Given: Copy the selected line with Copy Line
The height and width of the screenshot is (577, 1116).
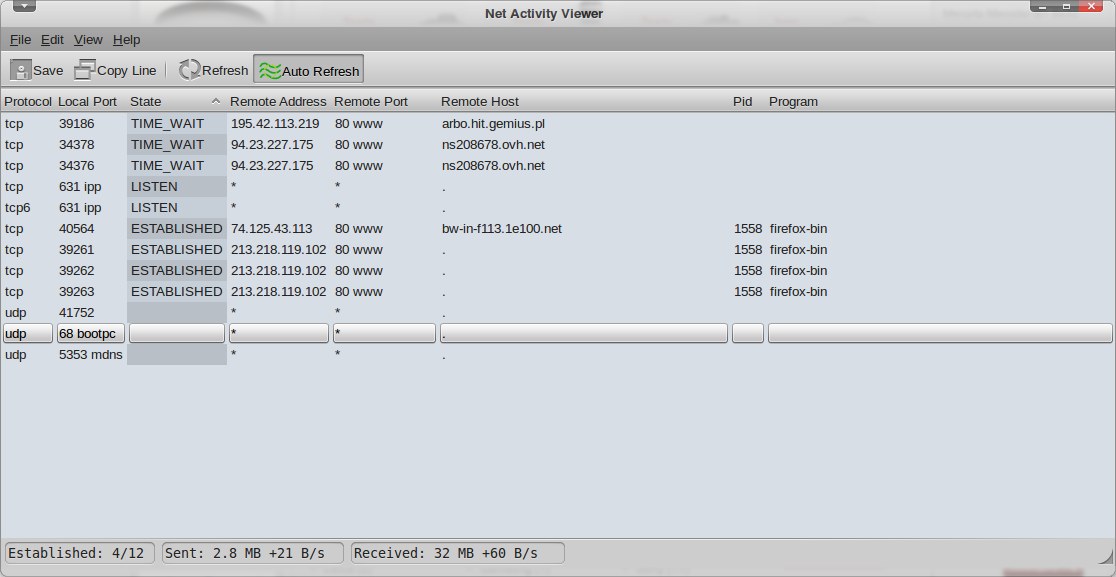Looking at the screenshot, I should (x=115, y=70).
